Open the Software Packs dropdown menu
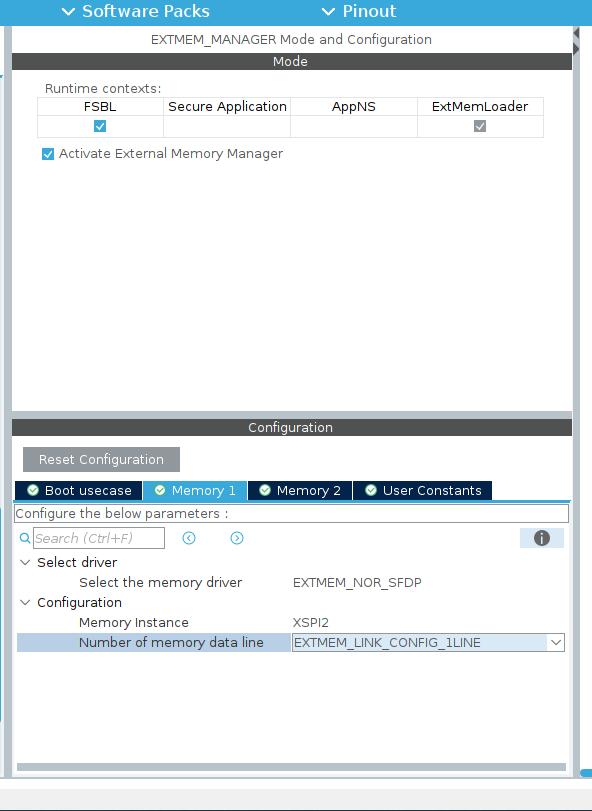The height and width of the screenshot is (811, 592). tap(136, 11)
